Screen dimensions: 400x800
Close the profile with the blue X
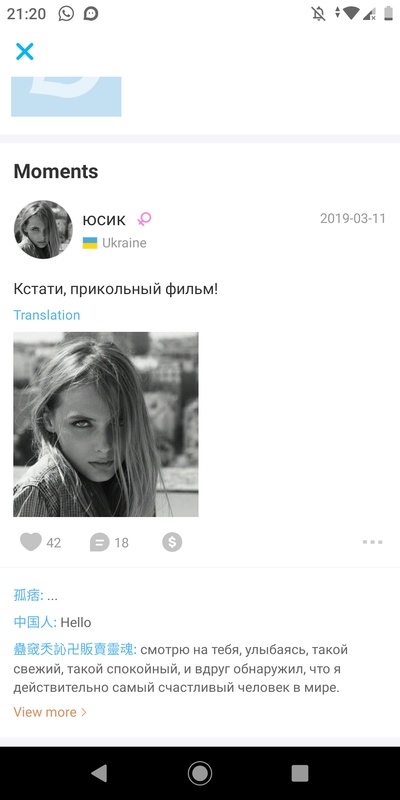24,52
